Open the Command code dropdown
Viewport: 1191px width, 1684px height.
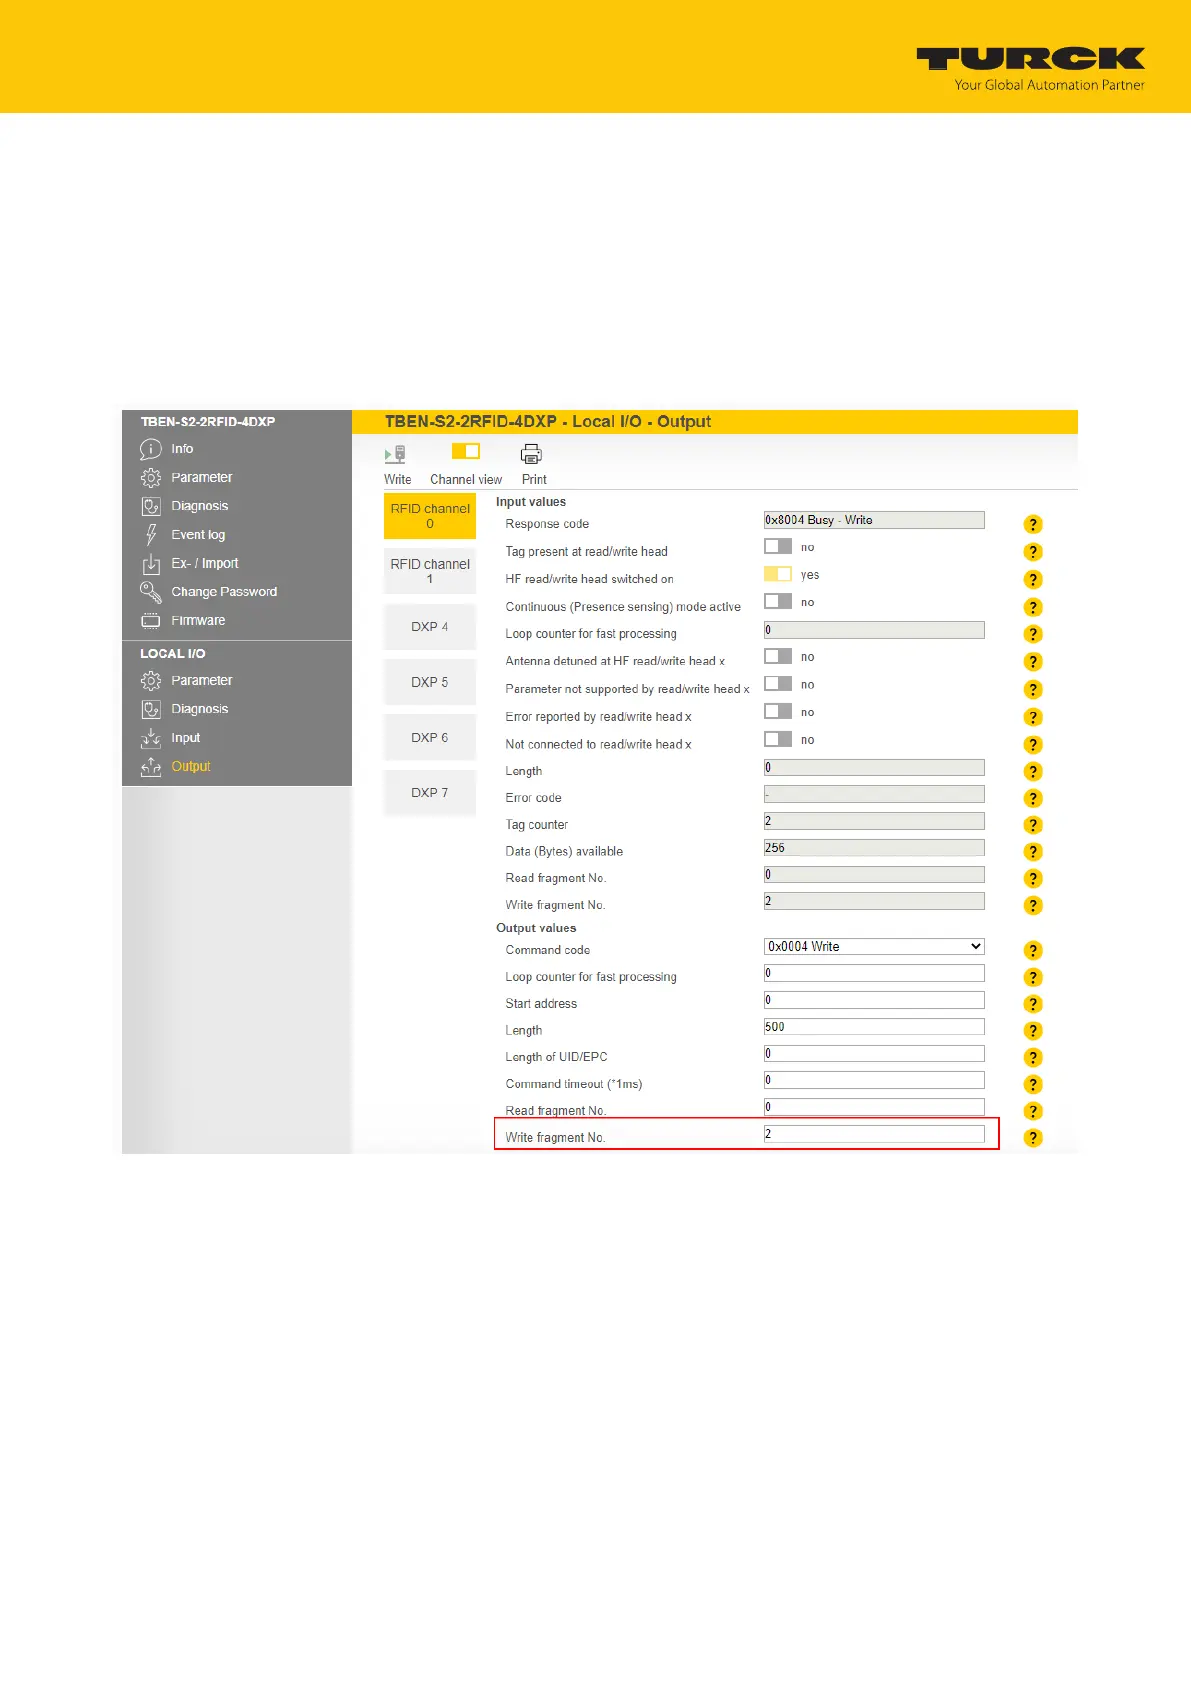click(874, 946)
